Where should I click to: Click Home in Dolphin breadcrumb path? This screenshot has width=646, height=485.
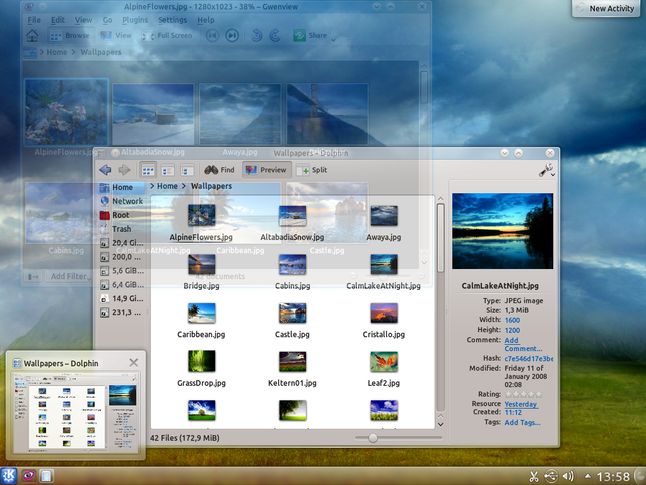[x=167, y=186]
